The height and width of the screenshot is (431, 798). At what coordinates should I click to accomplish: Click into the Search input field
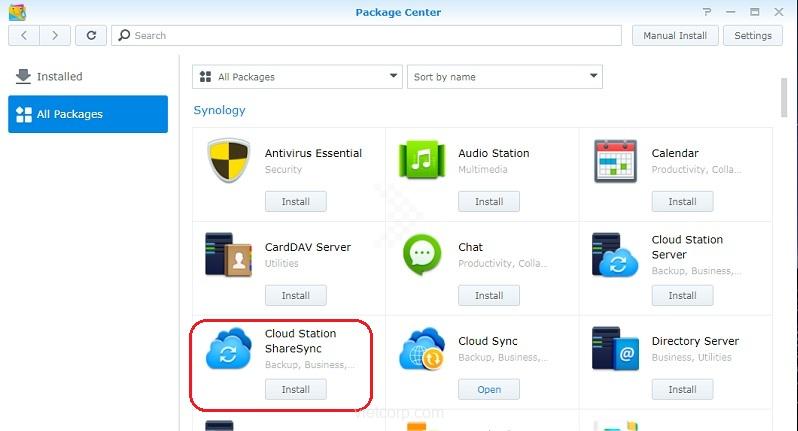(x=370, y=35)
